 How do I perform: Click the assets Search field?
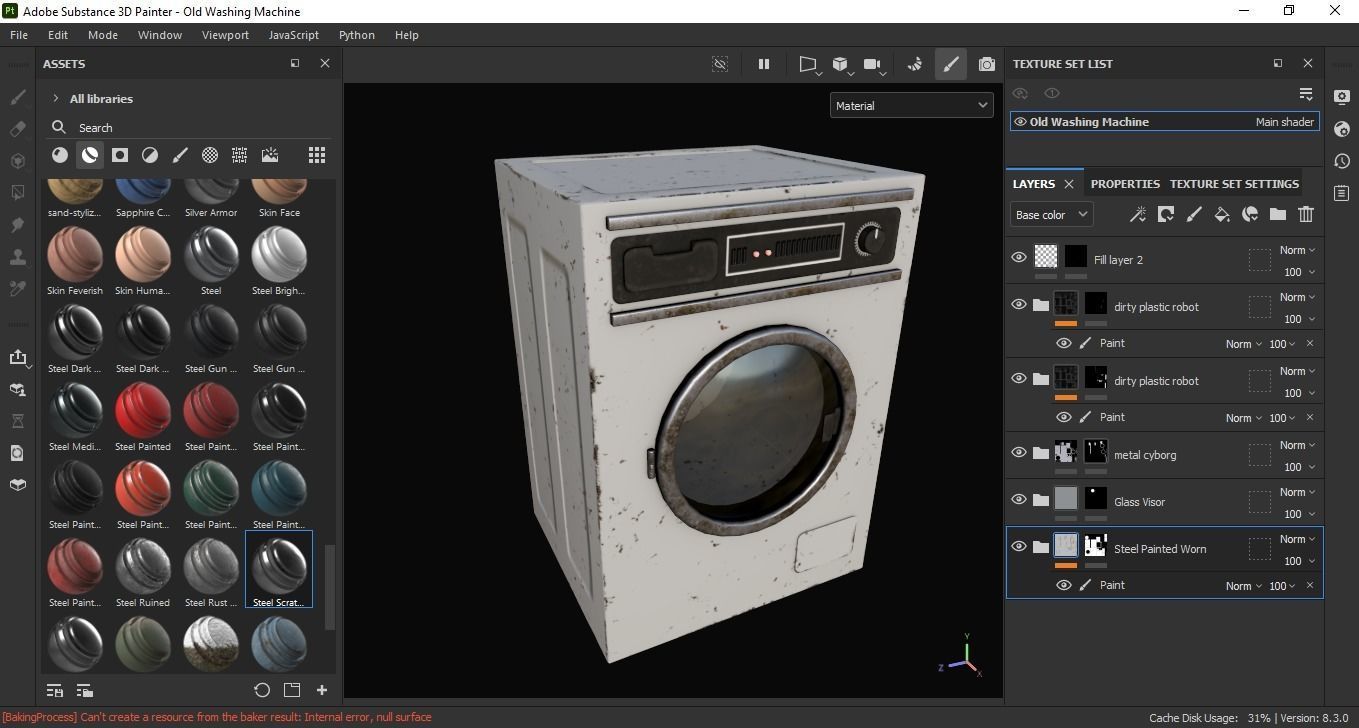pos(190,127)
